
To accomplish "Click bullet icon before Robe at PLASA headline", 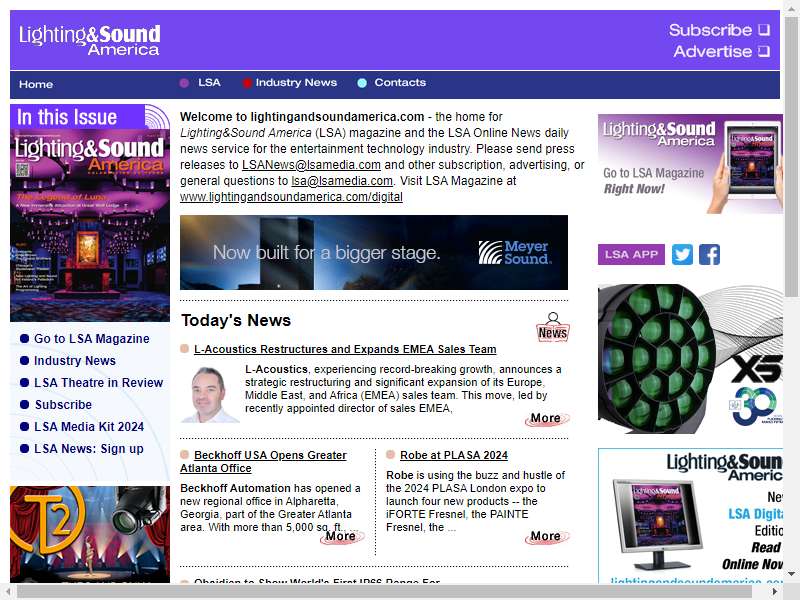I will point(390,454).
